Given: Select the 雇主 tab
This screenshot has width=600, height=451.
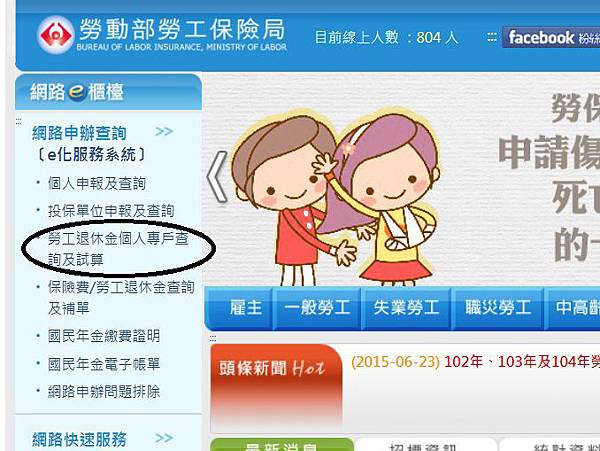Looking at the screenshot, I should tap(245, 308).
